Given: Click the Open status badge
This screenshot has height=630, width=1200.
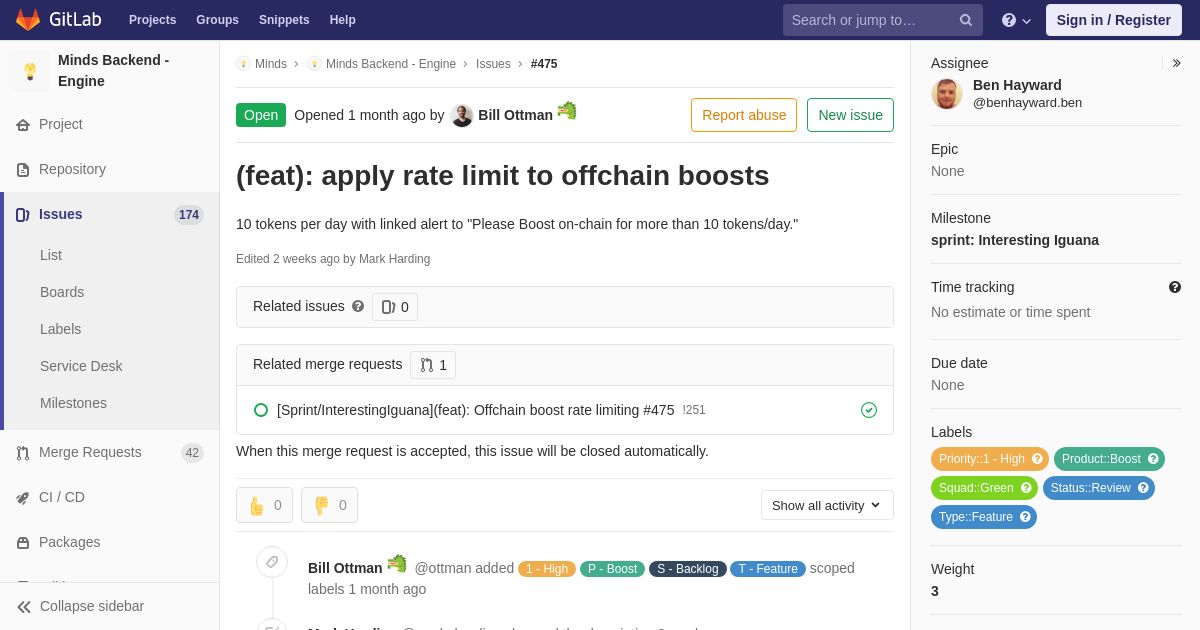Looking at the screenshot, I should click(x=261, y=115).
